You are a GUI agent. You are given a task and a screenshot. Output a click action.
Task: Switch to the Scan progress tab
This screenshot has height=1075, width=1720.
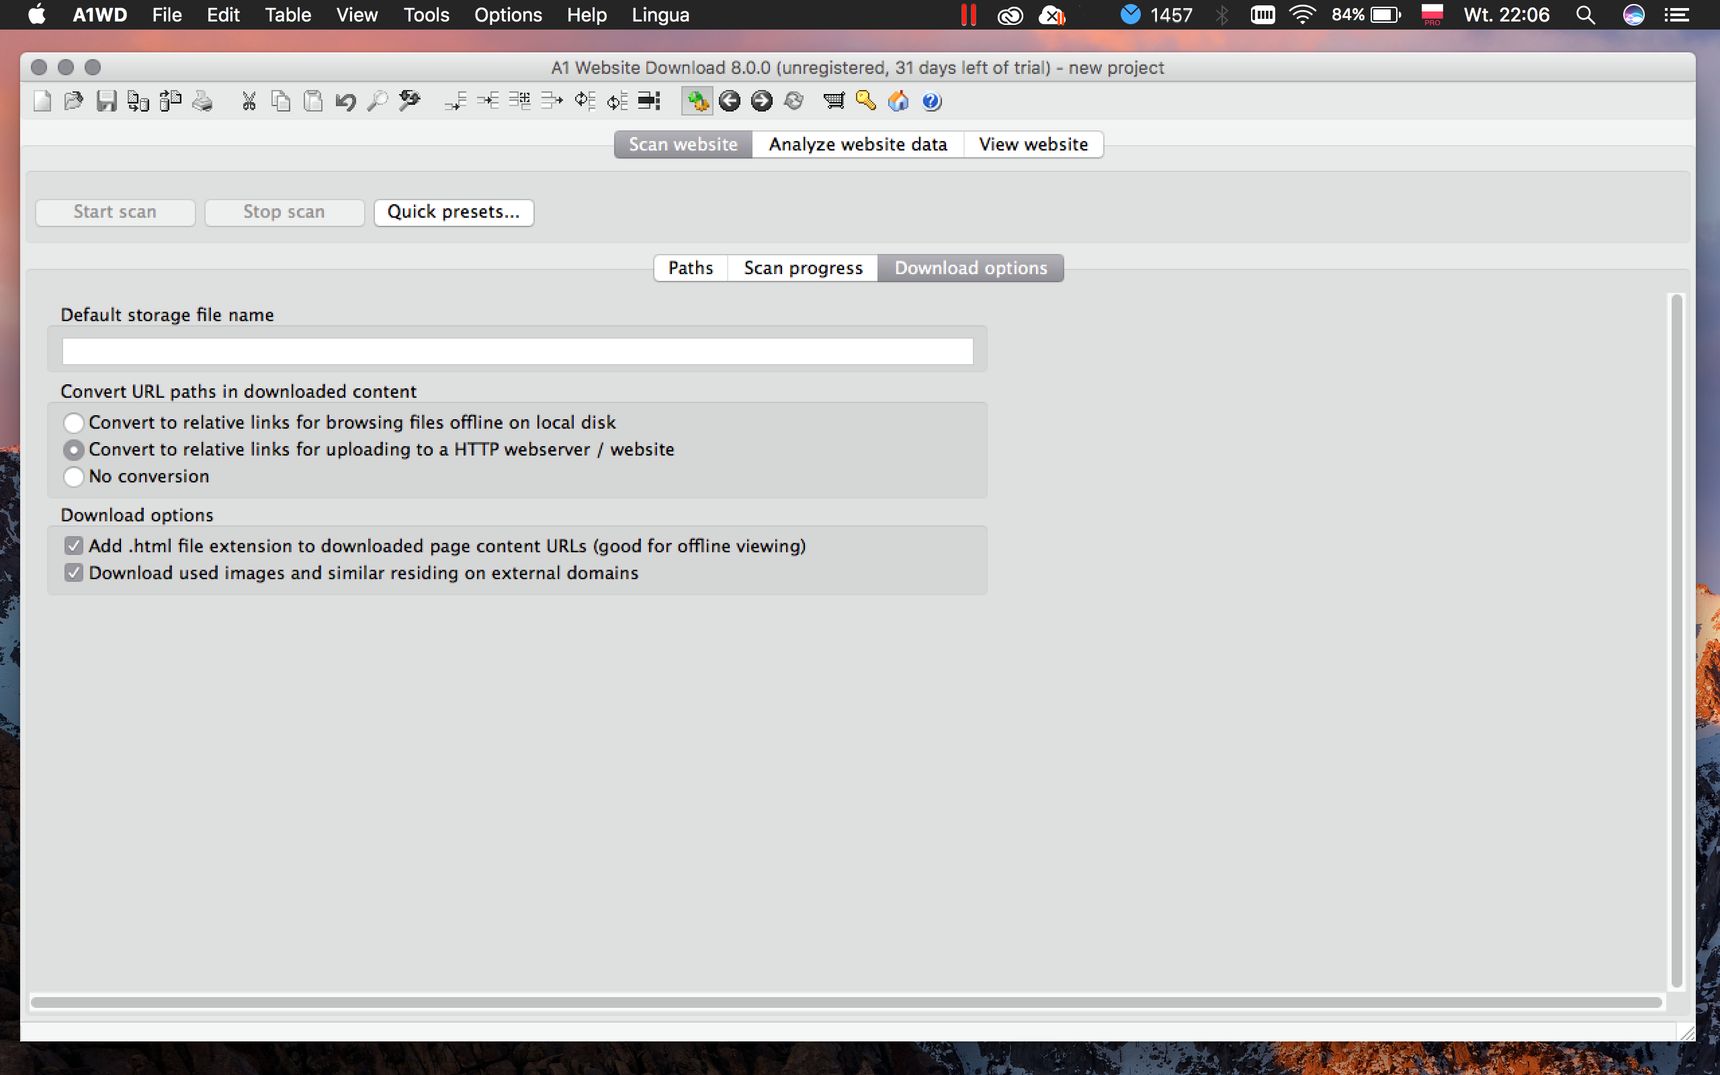coord(803,268)
